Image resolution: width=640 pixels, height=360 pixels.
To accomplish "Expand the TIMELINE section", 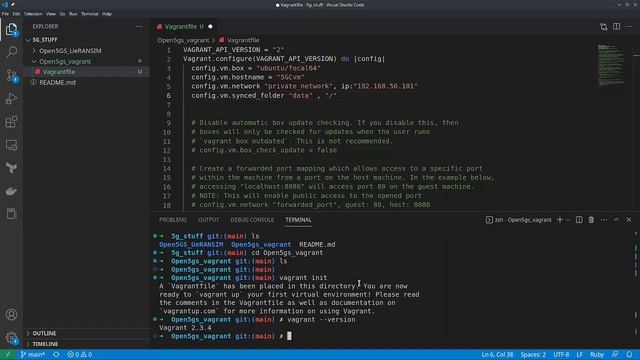I will click(x=86, y=344).
